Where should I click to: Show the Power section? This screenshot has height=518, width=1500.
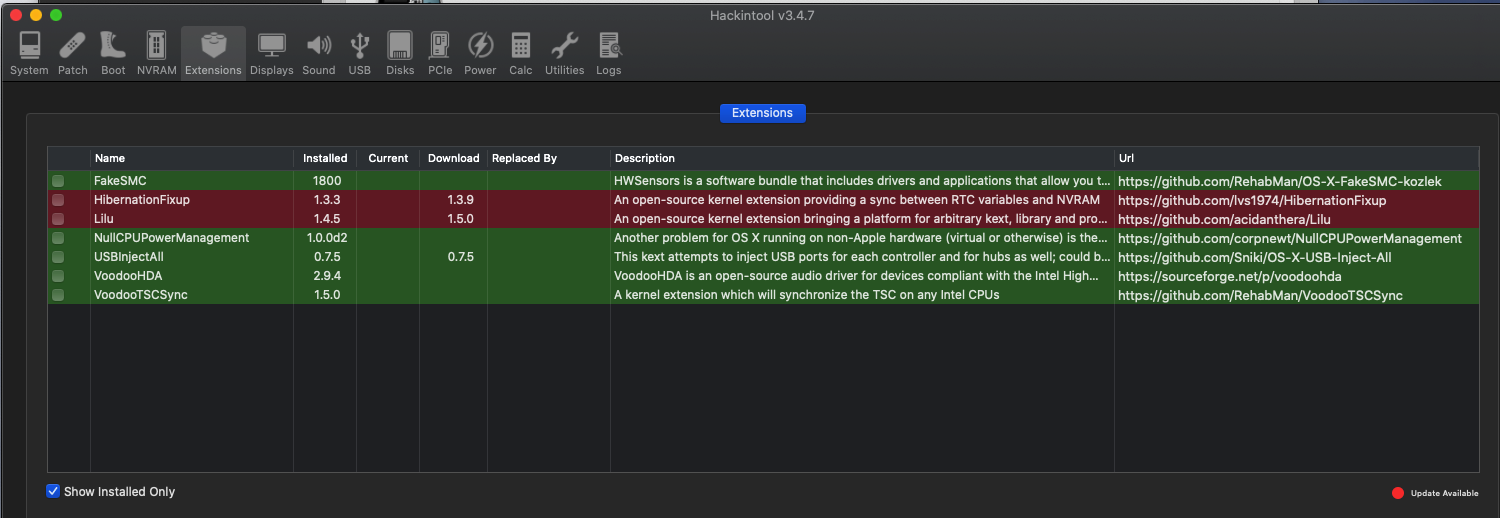[x=480, y=53]
